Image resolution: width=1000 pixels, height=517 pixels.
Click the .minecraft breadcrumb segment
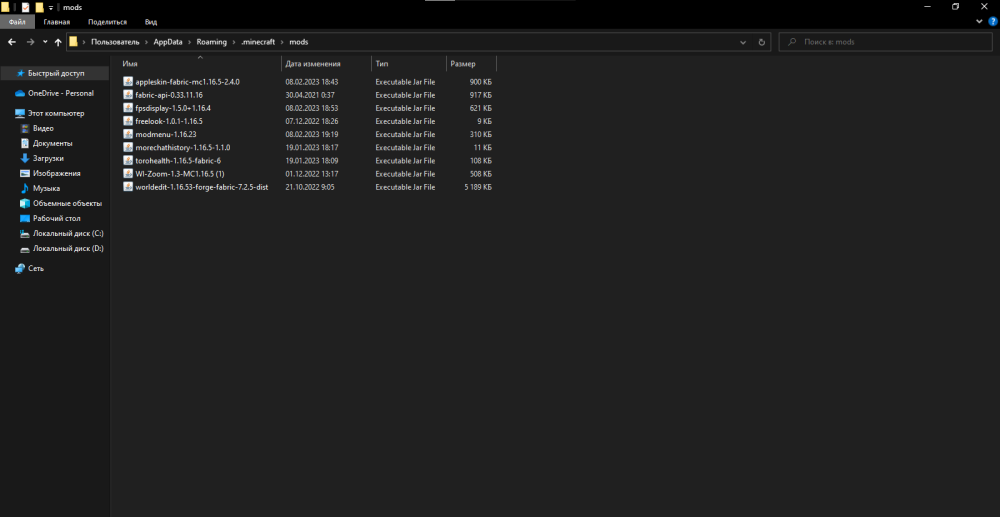pos(258,42)
